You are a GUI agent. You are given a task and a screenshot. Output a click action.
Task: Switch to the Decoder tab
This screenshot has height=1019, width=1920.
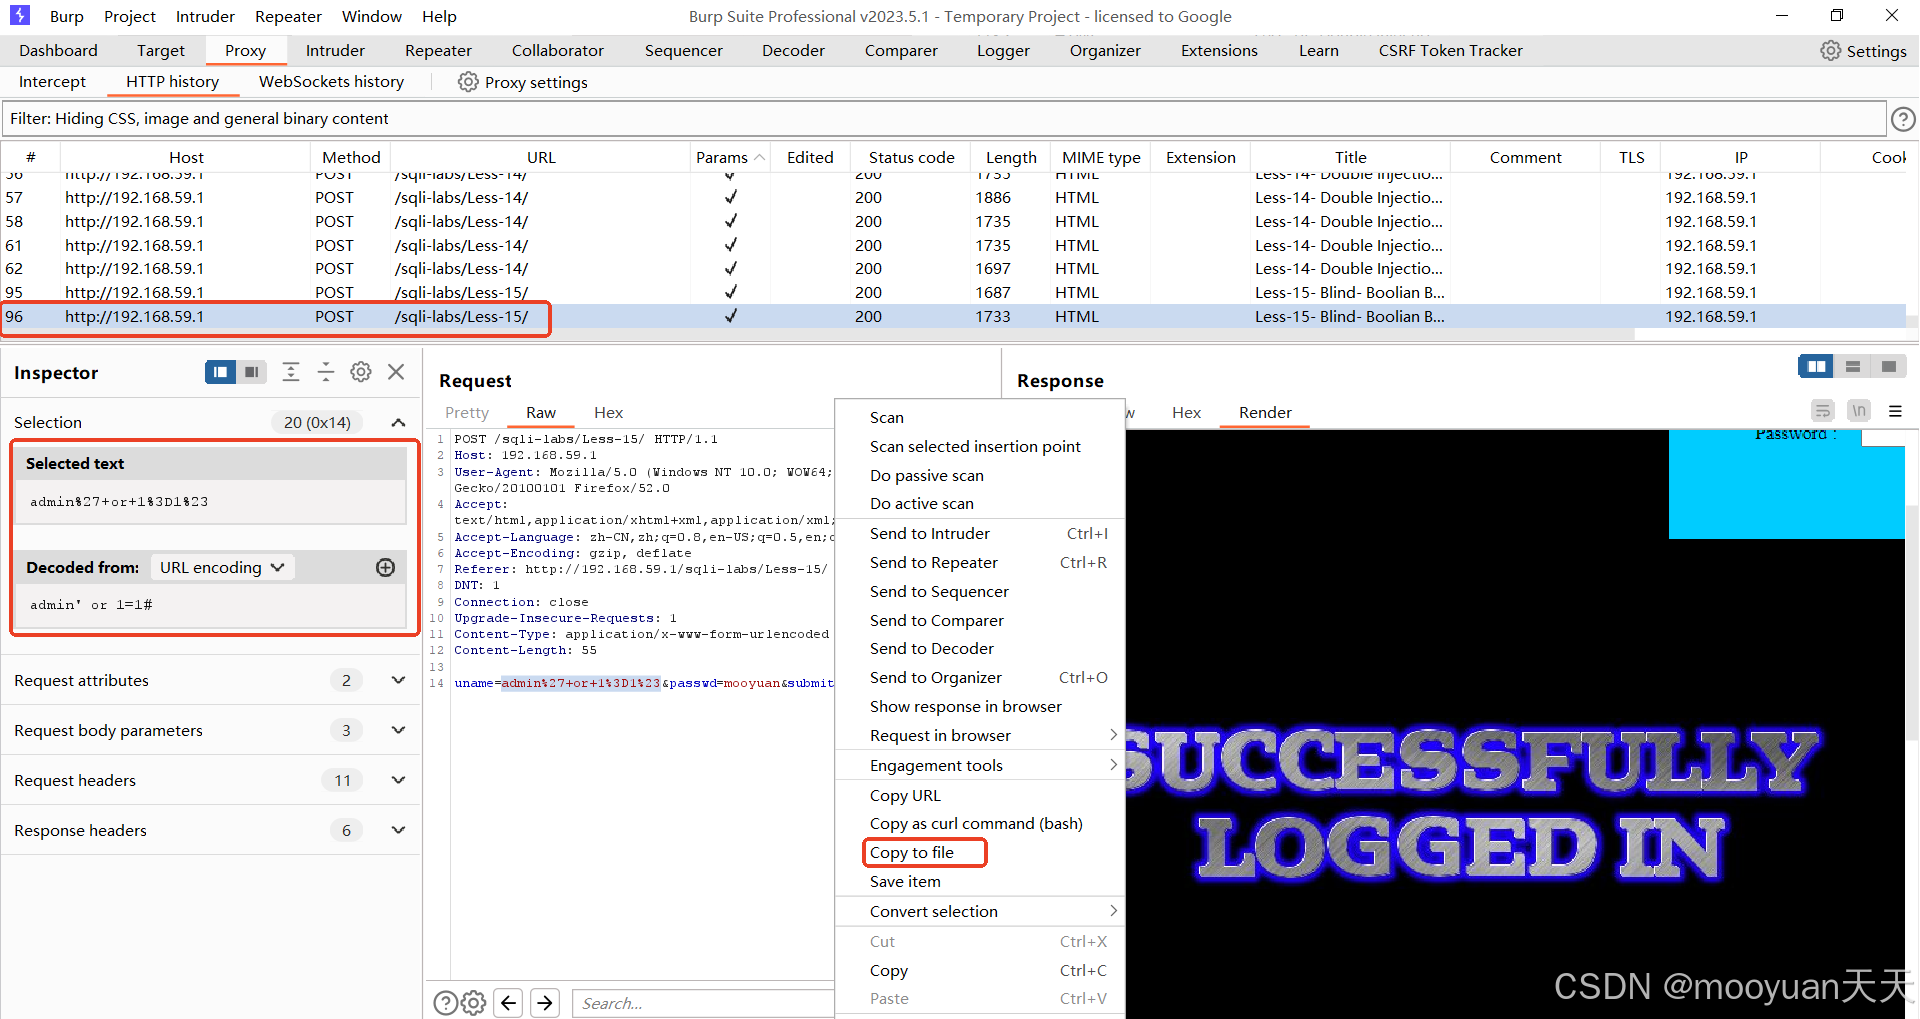(793, 50)
